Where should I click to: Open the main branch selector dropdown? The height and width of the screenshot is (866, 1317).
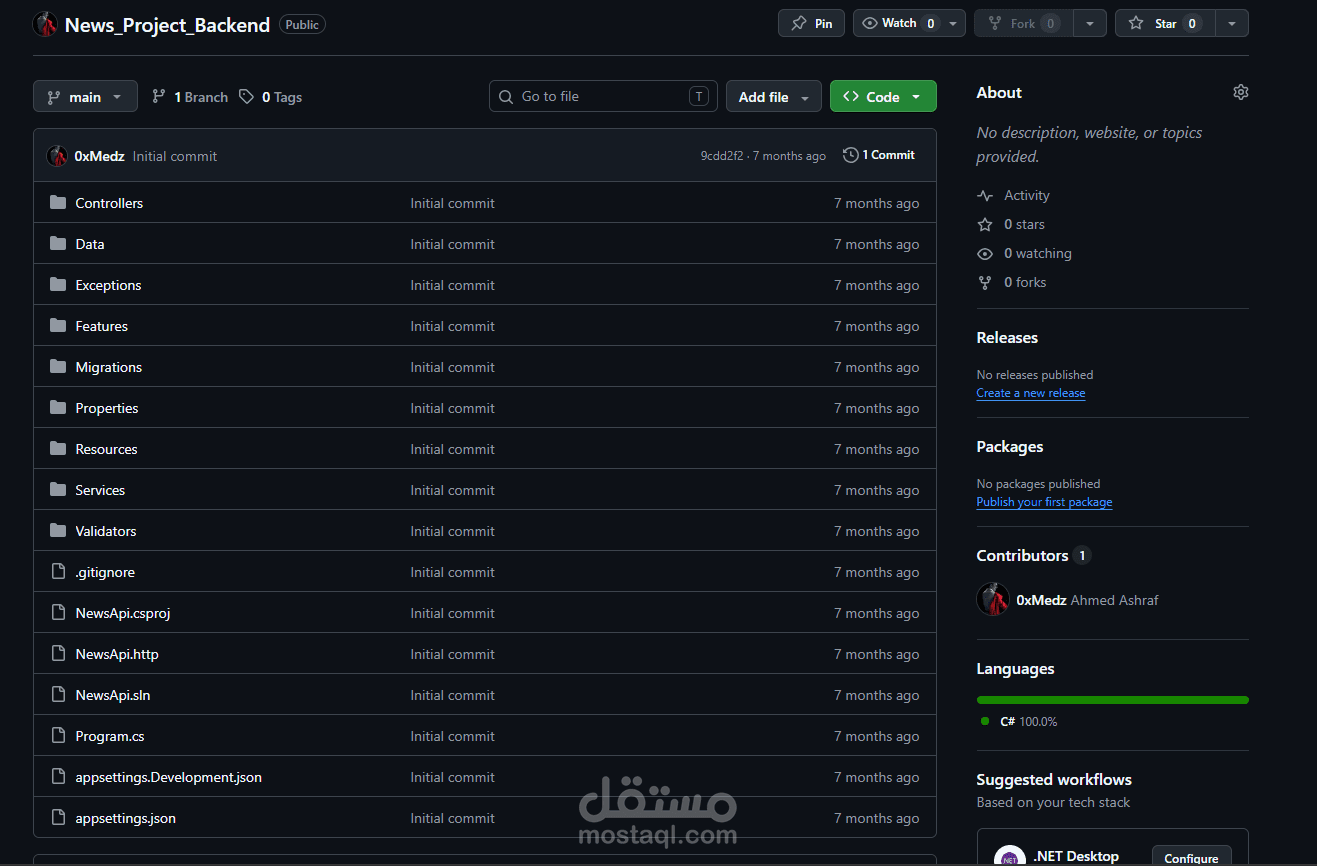(x=85, y=97)
